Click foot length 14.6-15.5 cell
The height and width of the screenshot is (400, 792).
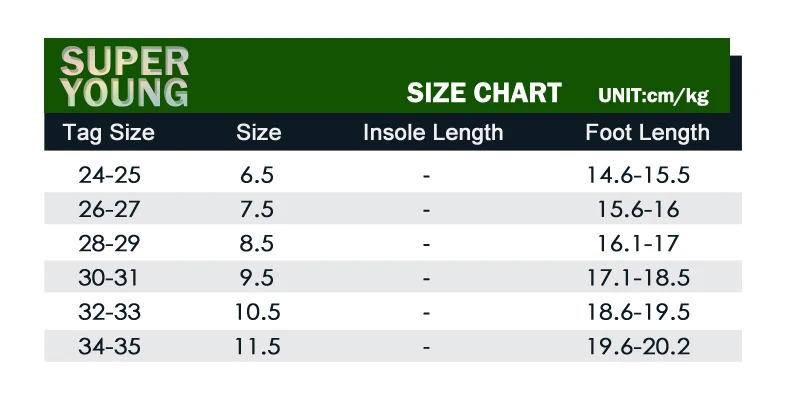[638, 175]
